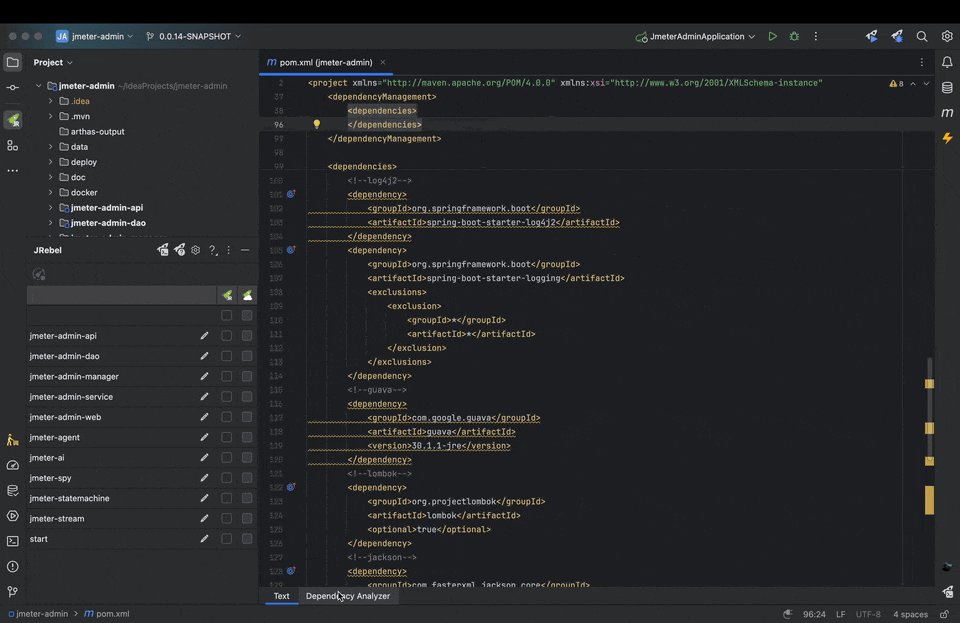Enable JRebel checkbox for jmeter-stream
960x623 pixels.
(x=227, y=518)
